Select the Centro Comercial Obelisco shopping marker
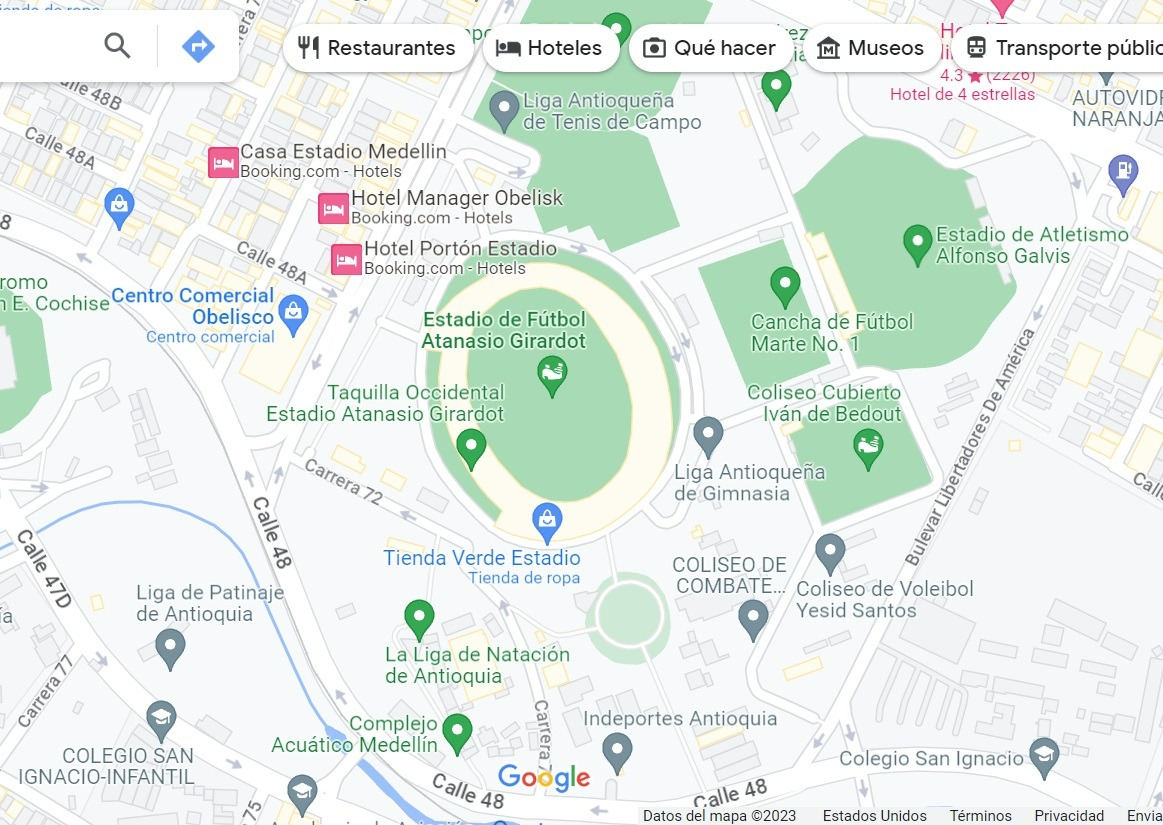The height and width of the screenshot is (825, 1163). point(294,316)
